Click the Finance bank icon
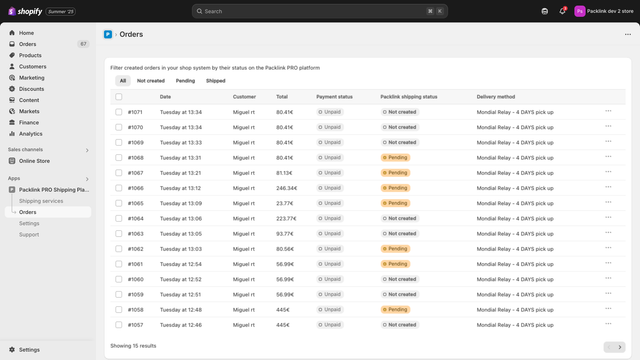Screen dimensions: 640x360 (x=12, y=122)
